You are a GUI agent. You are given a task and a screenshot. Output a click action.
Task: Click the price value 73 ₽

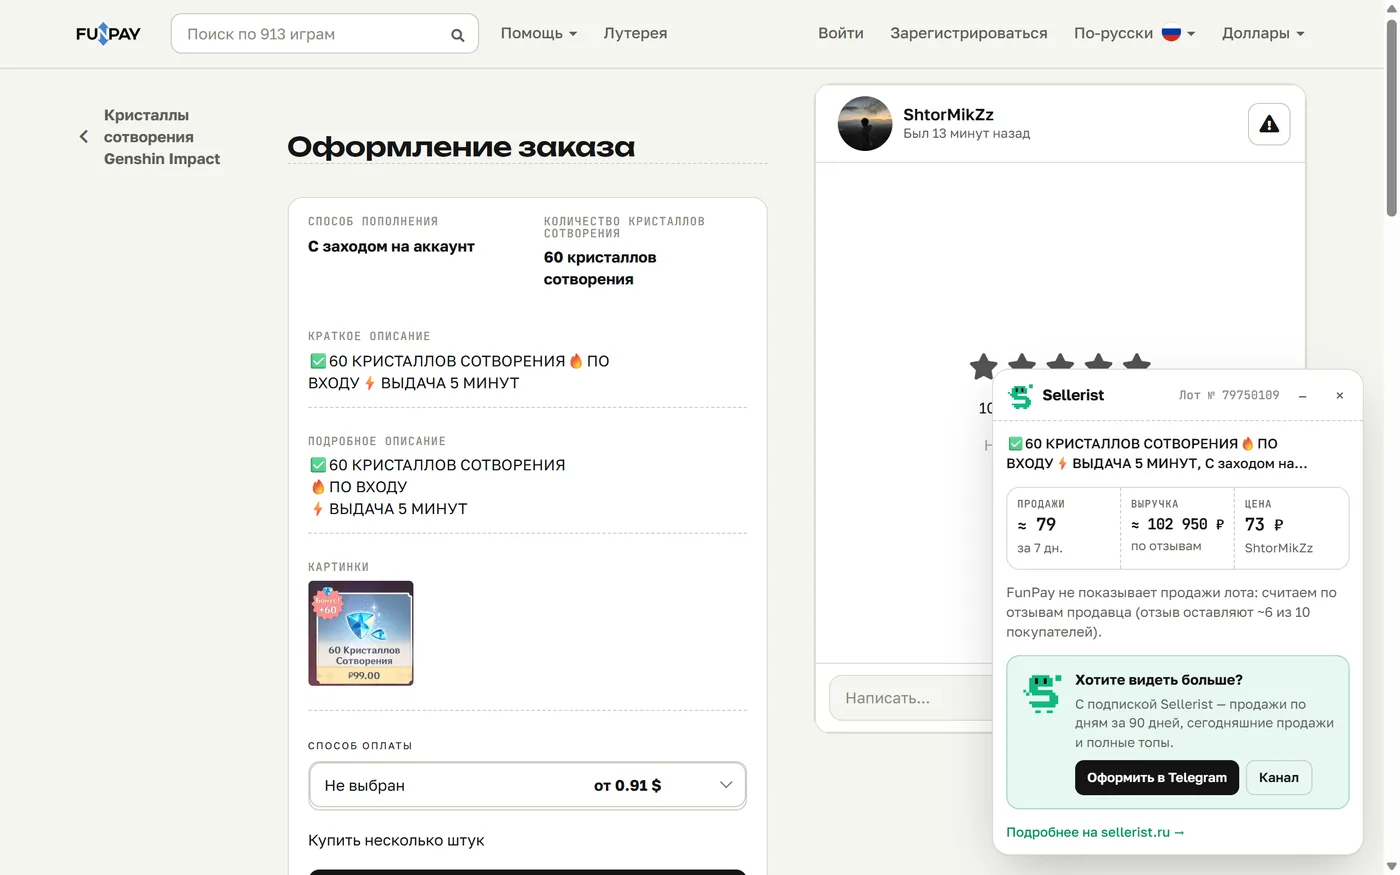(1264, 525)
